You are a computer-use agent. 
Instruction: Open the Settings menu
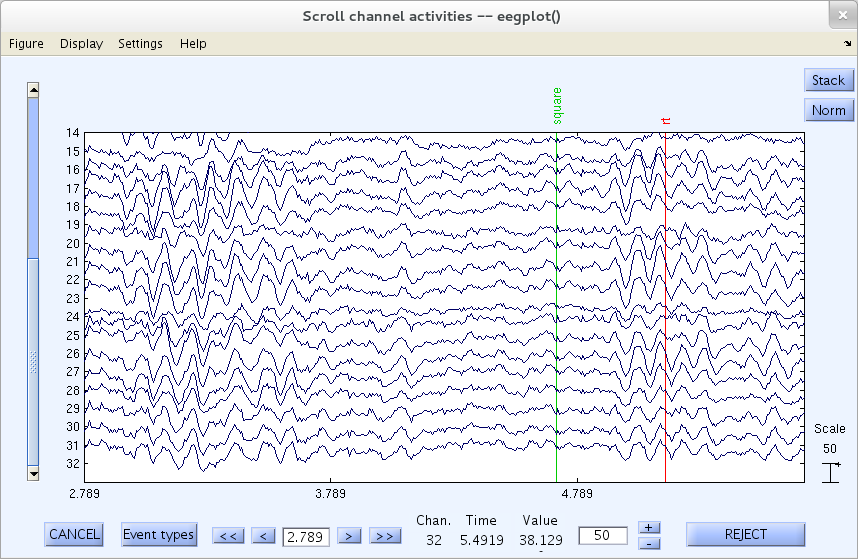click(x=140, y=44)
